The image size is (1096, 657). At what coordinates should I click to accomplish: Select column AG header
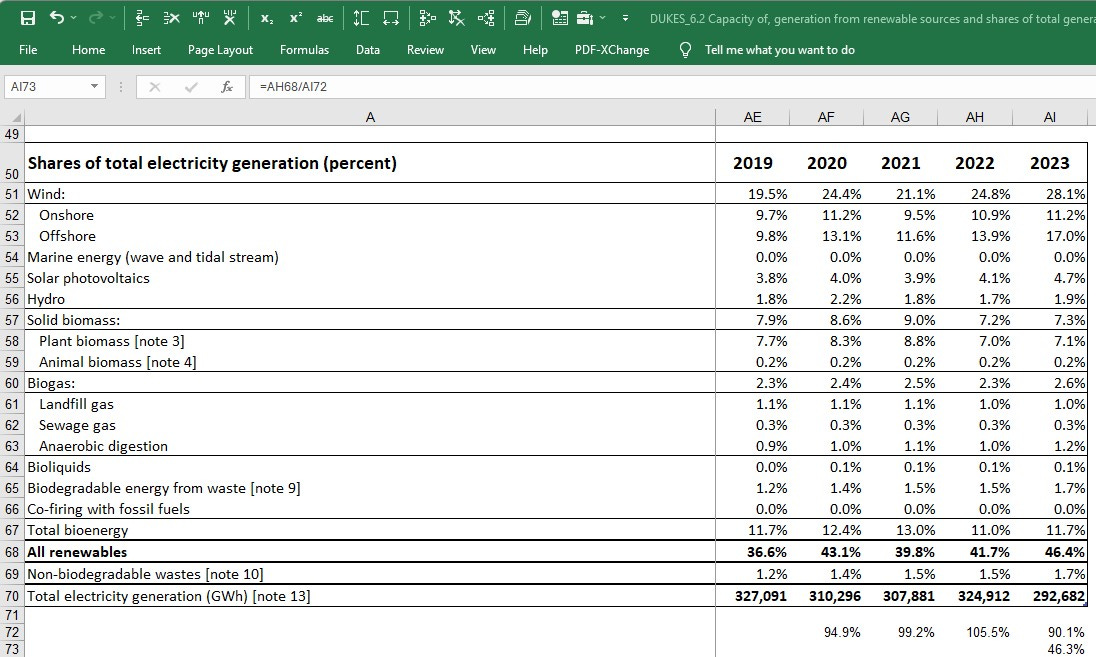(x=900, y=117)
